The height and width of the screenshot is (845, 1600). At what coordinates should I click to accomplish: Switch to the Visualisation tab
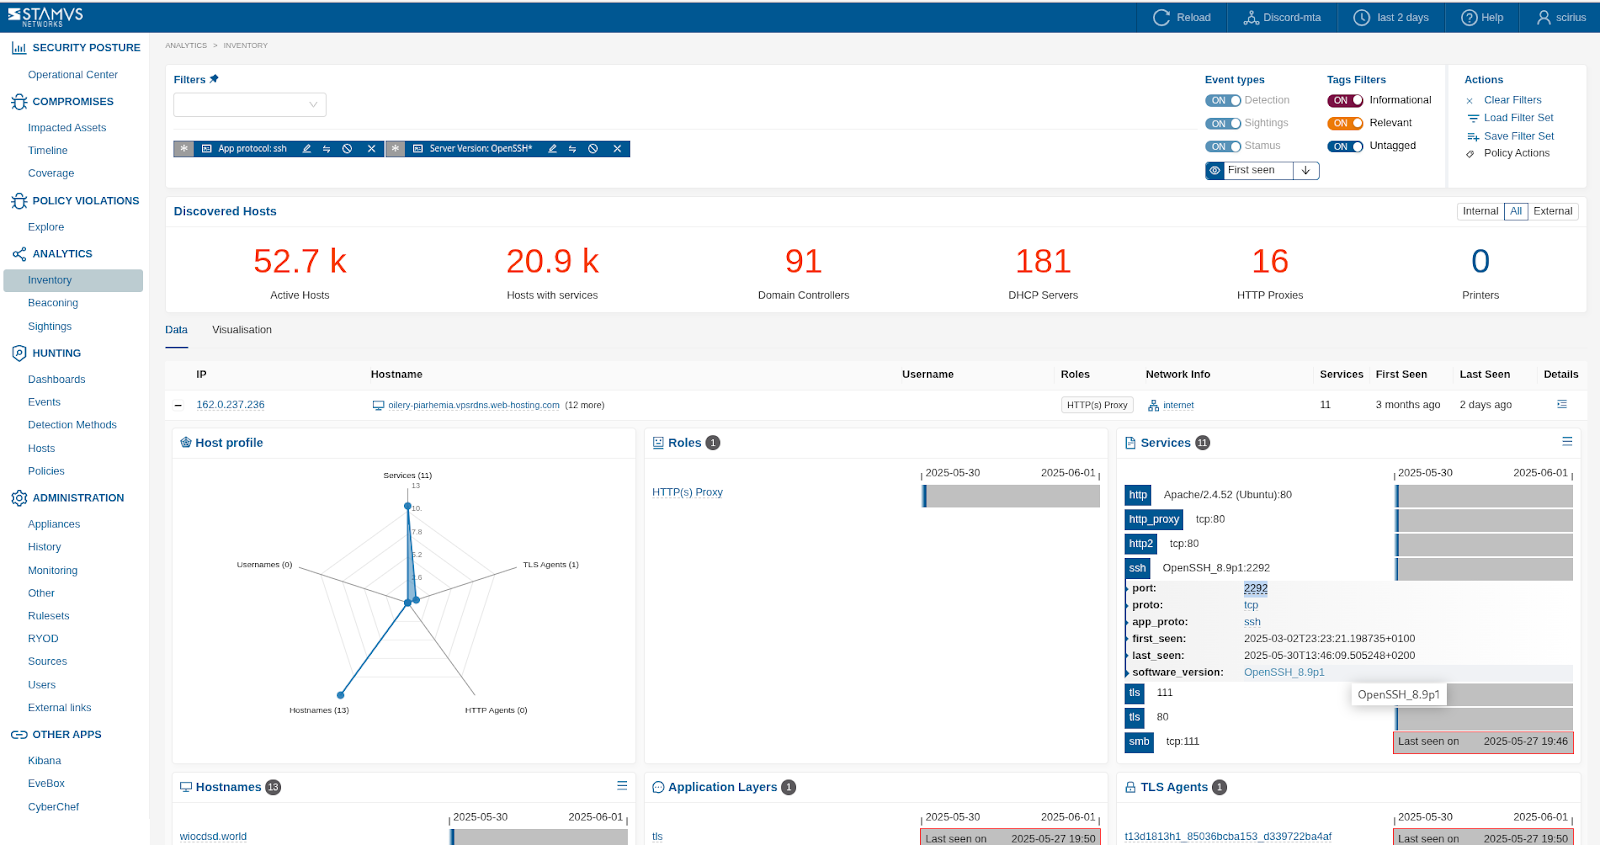pyautogui.click(x=241, y=330)
